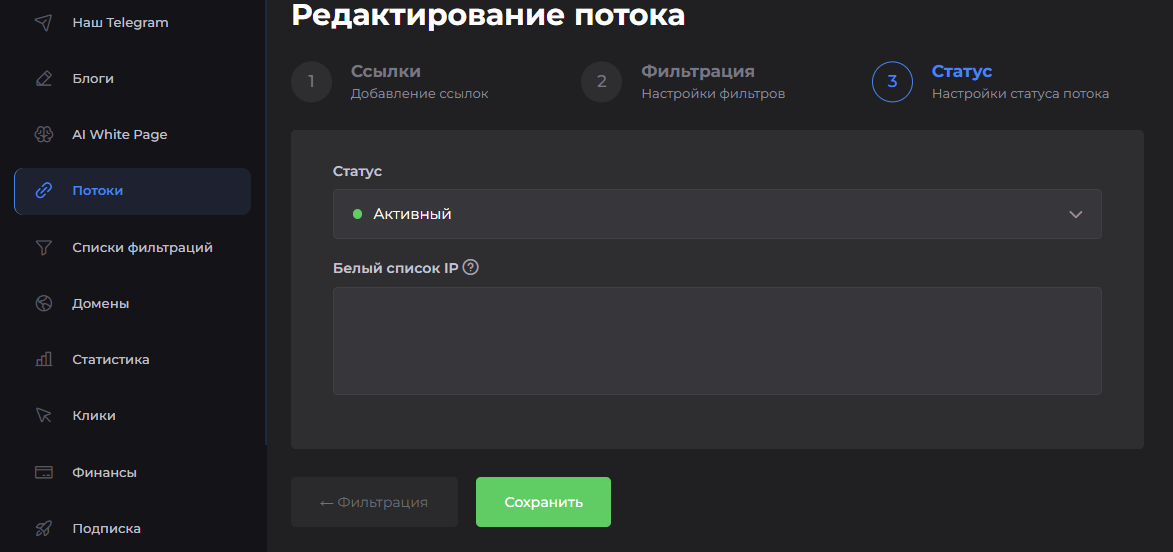
Task: Click the Редактирование потока heading
Action: click(x=488, y=15)
